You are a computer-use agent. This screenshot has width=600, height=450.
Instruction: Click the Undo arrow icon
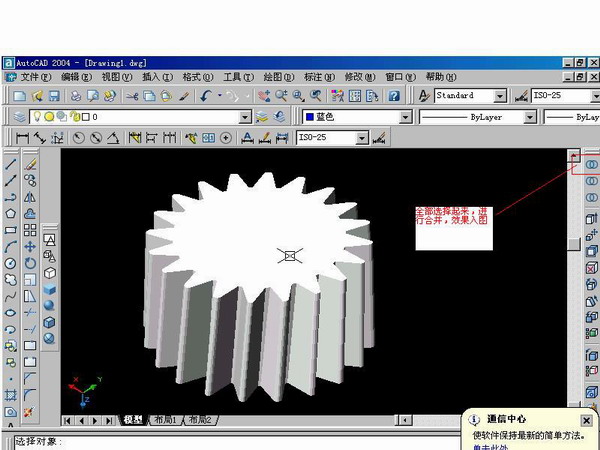coord(207,95)
